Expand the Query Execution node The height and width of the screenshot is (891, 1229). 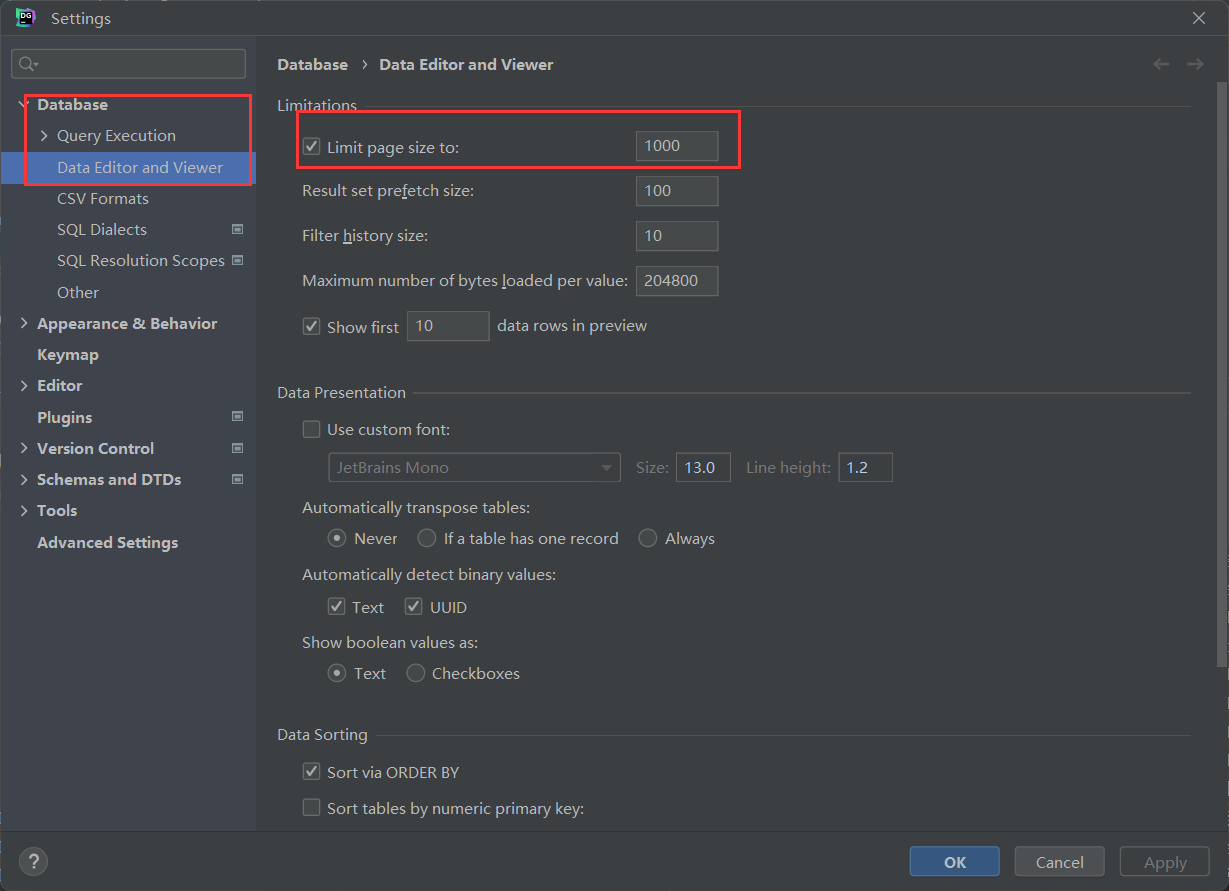[44, 135]
